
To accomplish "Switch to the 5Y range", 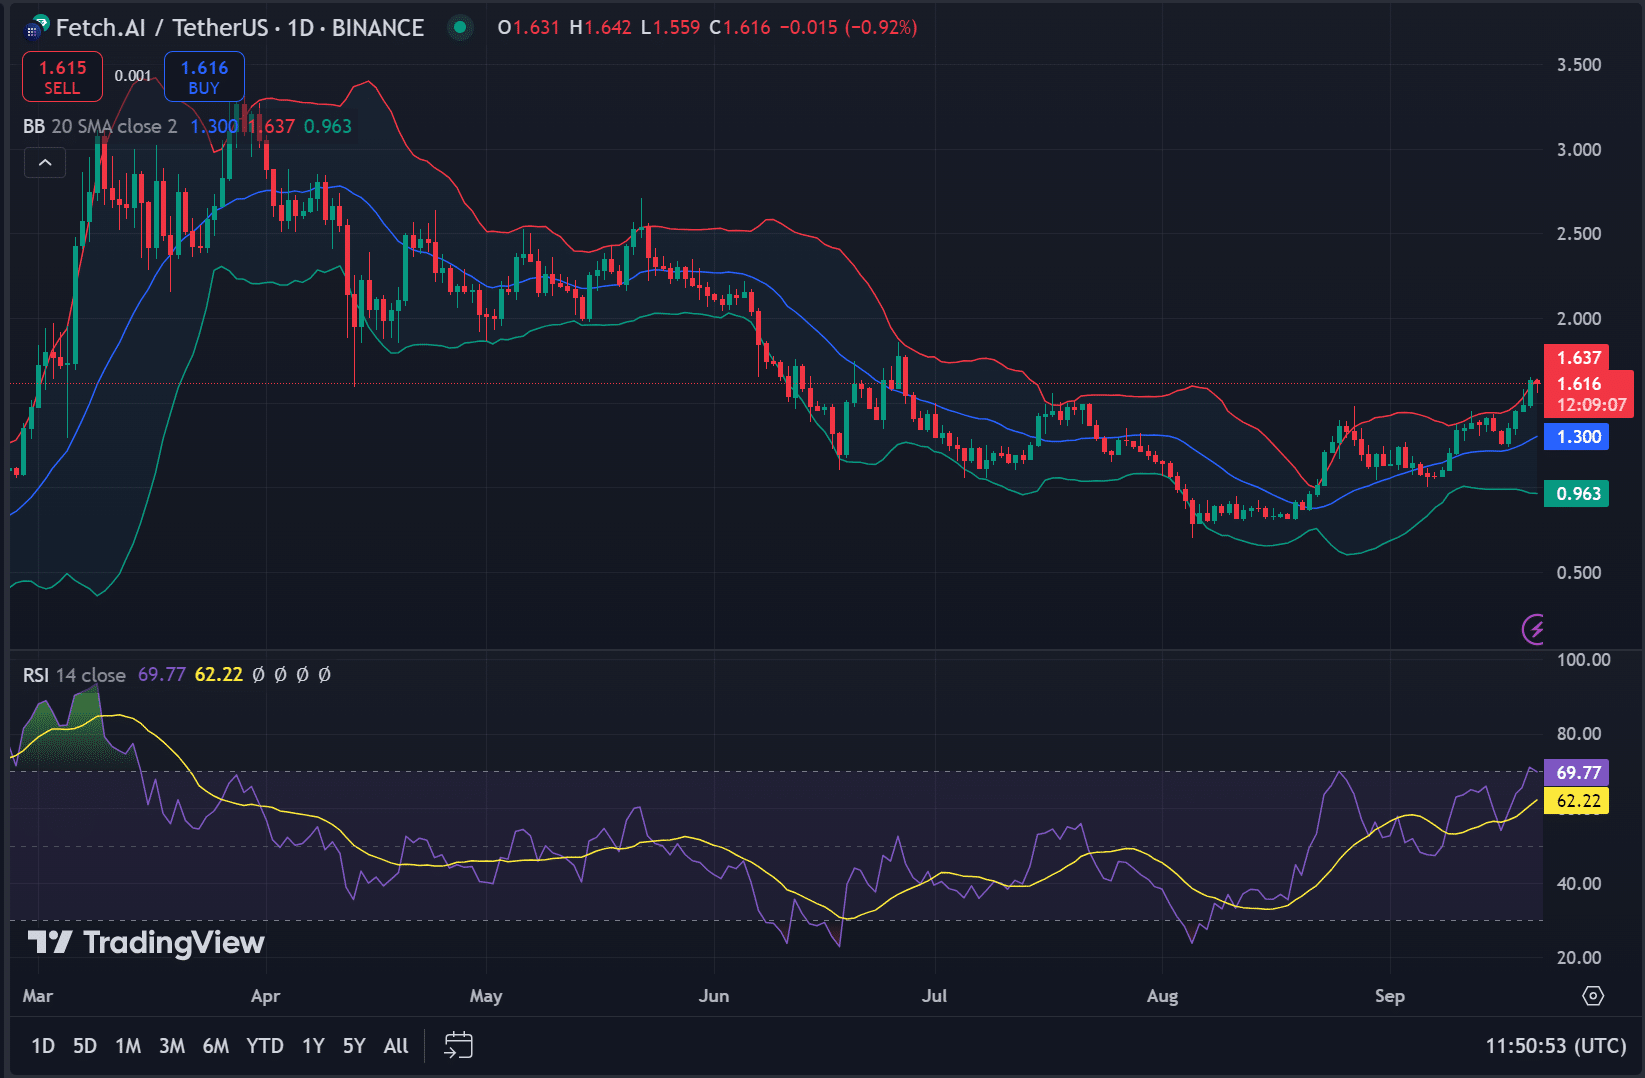I will (x=353, y=1045).
